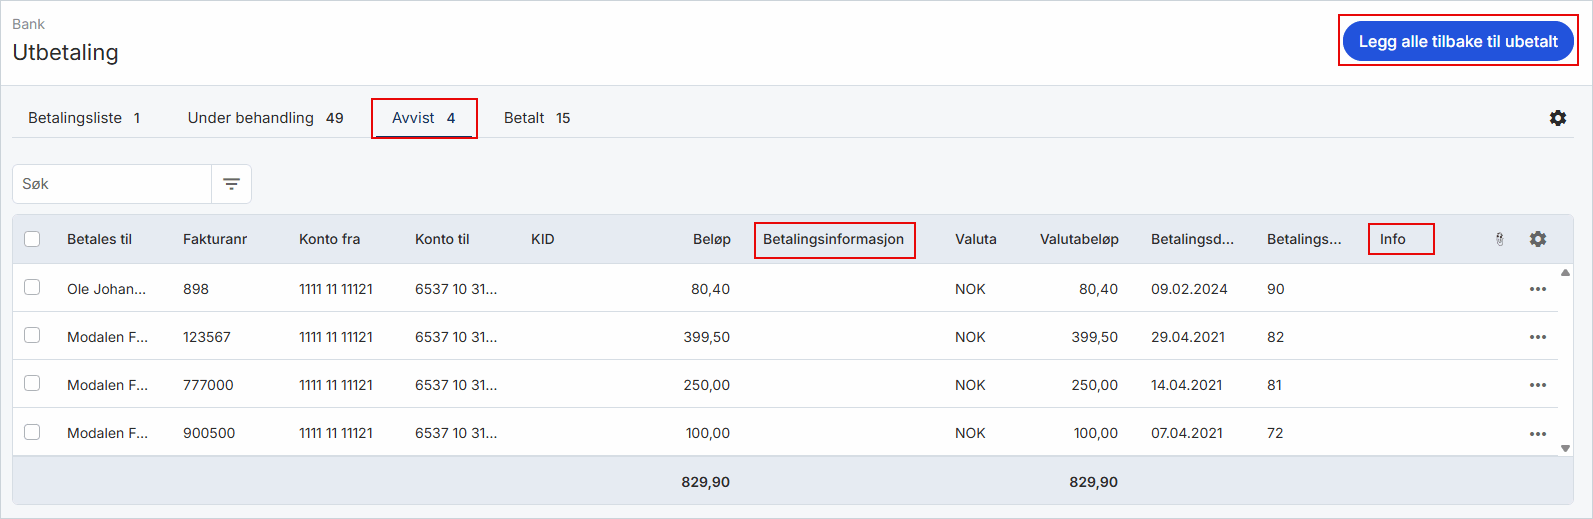
Task: Open three-dot menu for invoice 777000
Action: tap(1538, 385)
